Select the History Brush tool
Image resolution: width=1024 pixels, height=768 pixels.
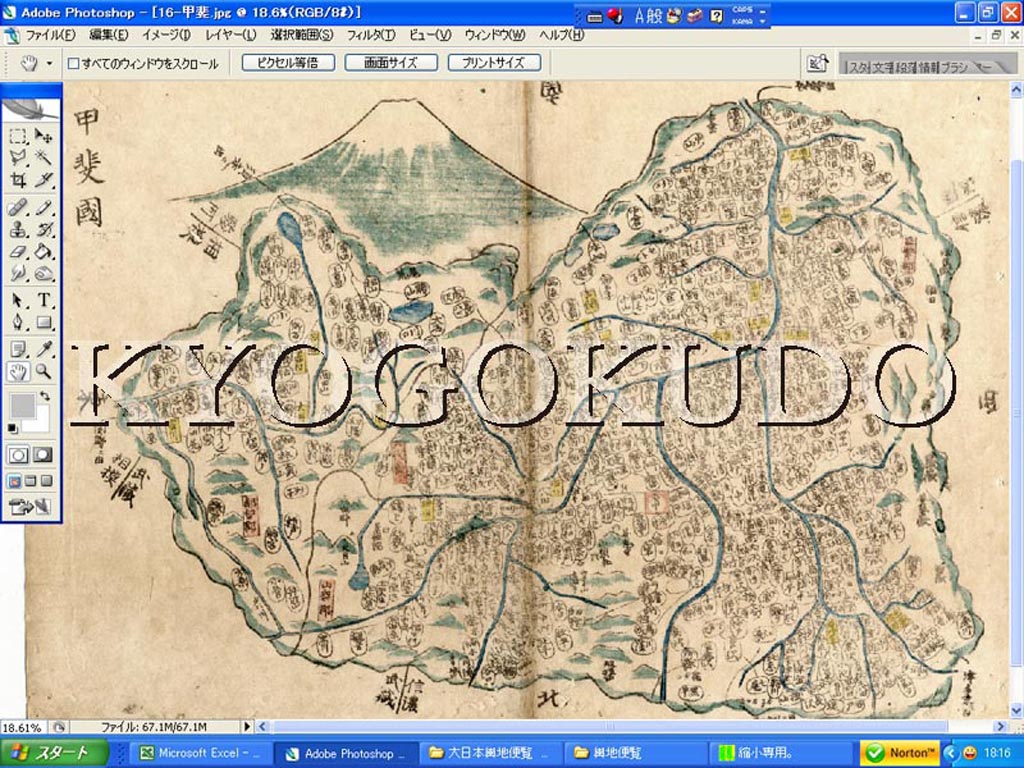tap(43, 230)
